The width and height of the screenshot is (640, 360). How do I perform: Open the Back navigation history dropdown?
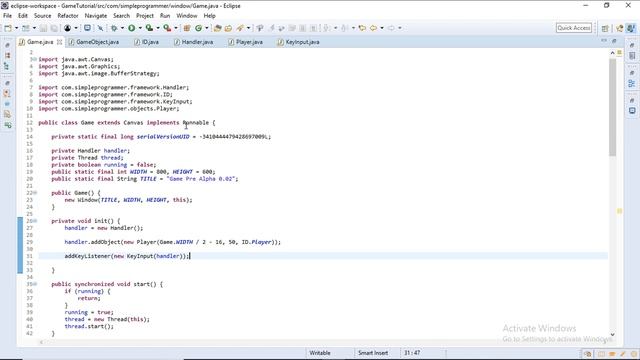pyautogui.click(x=382, y=28)
